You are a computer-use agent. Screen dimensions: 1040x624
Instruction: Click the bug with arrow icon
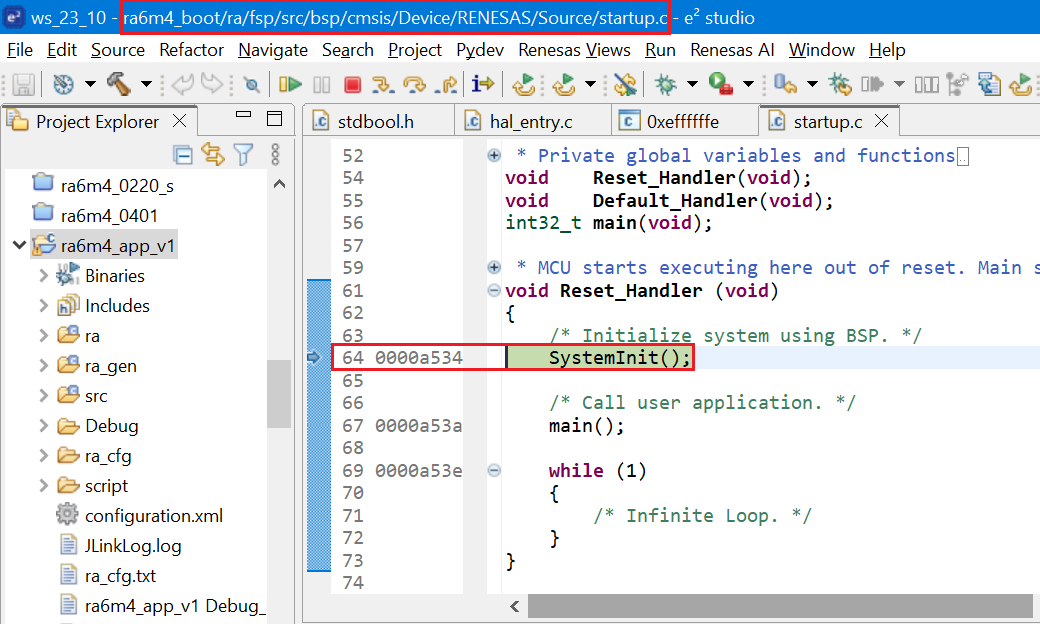point(840,84)
